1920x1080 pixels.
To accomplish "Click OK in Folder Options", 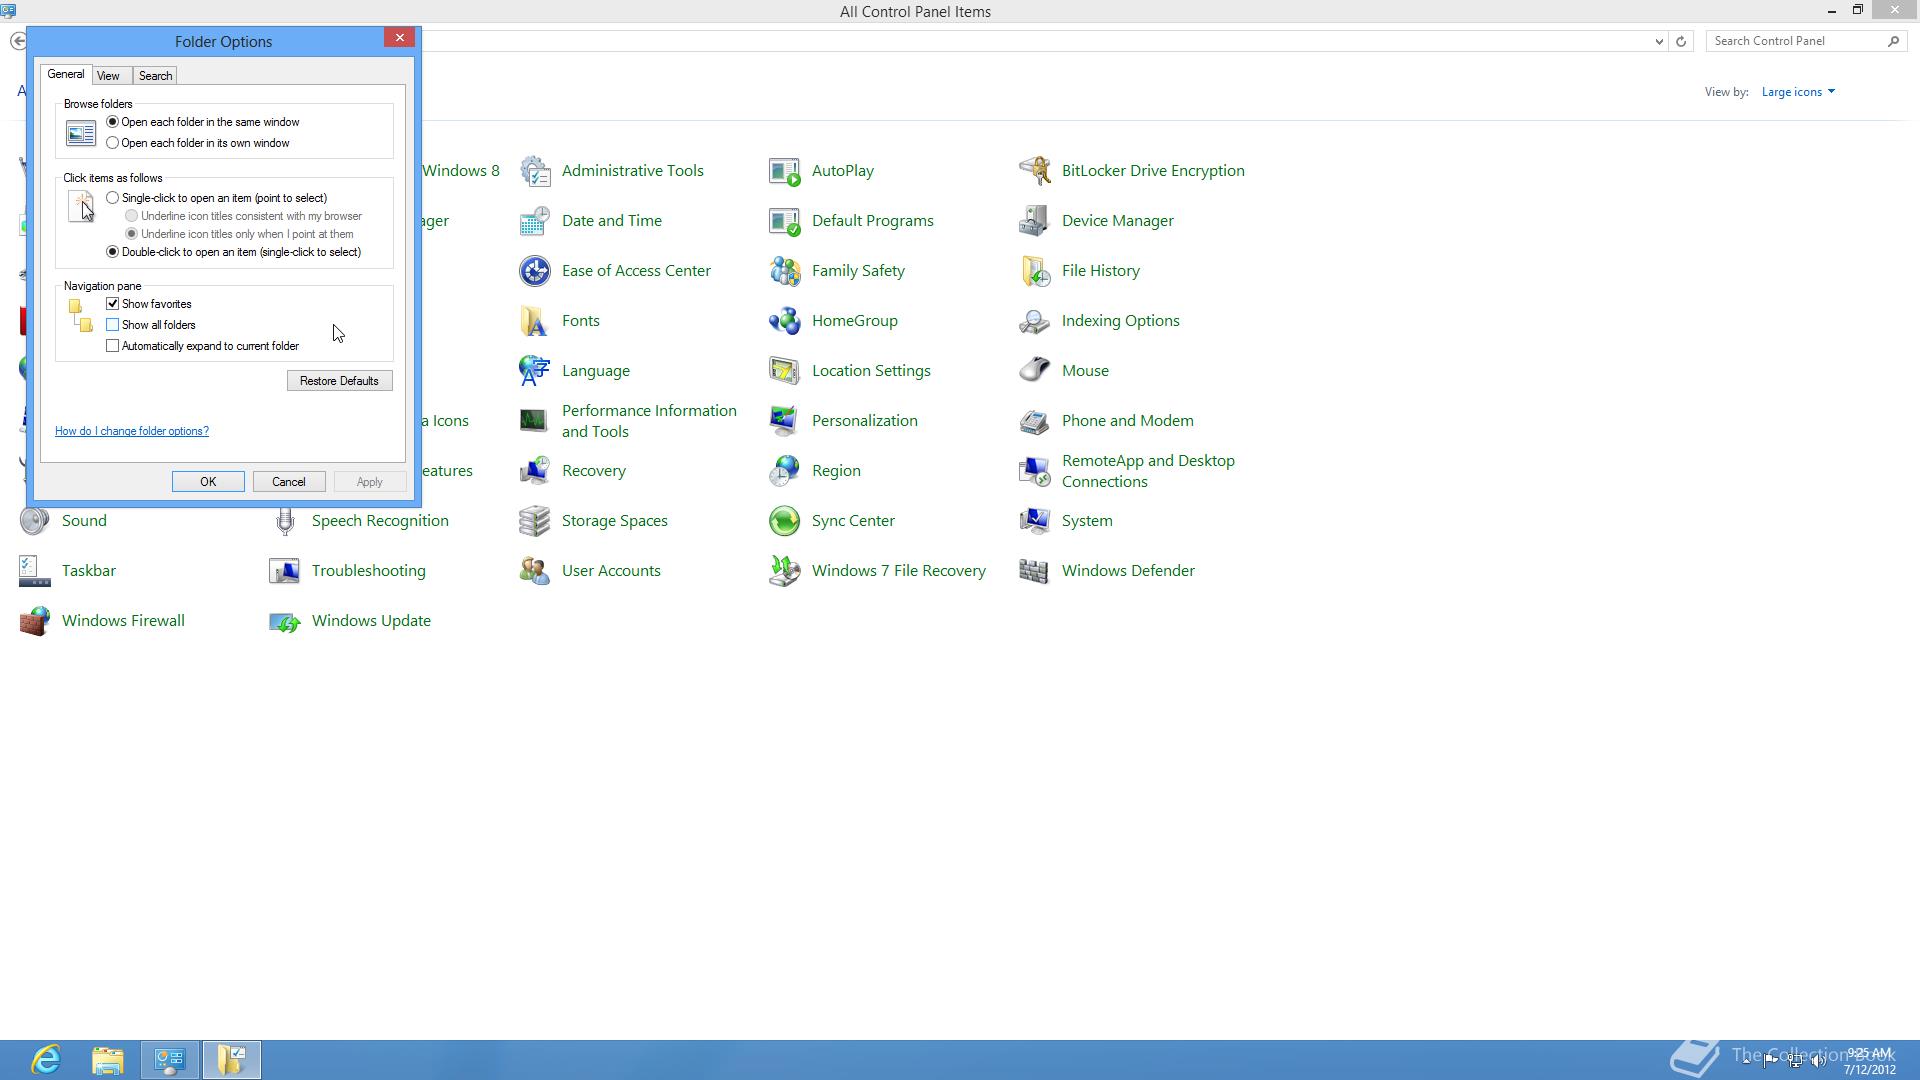I will (208, 482).
